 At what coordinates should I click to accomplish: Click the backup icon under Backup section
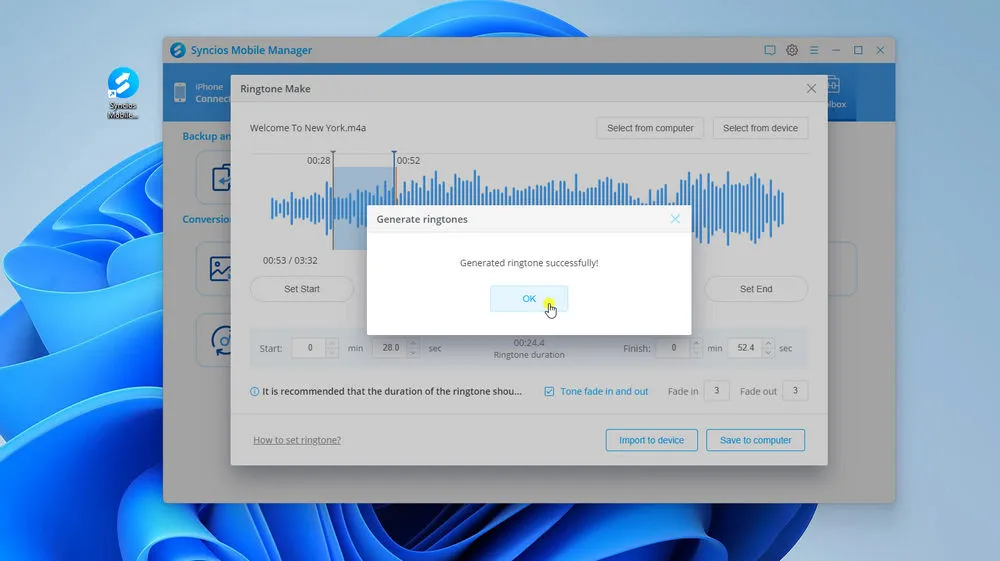pyautogui.click(x=221, y=177)
